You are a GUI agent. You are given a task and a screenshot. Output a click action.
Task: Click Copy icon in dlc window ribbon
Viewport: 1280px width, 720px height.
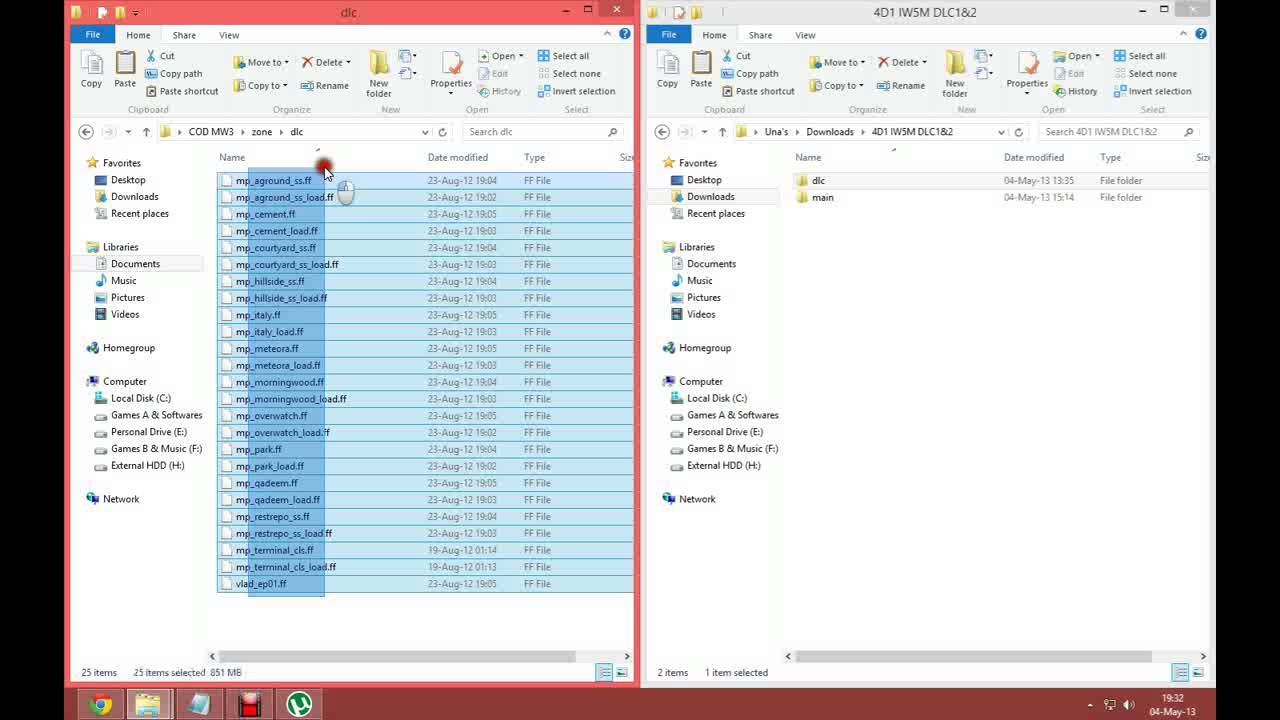(91, 70)
